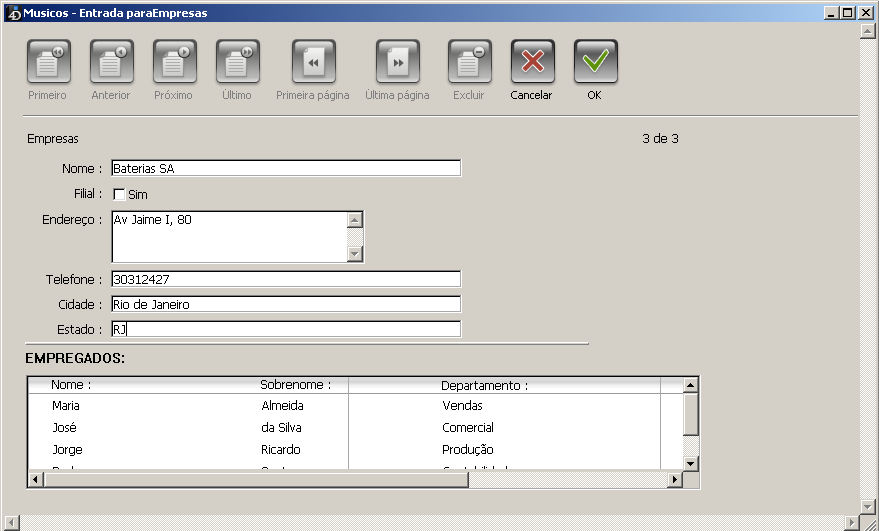
Task: Jump to last record with Último
Action: coord(237,62)
